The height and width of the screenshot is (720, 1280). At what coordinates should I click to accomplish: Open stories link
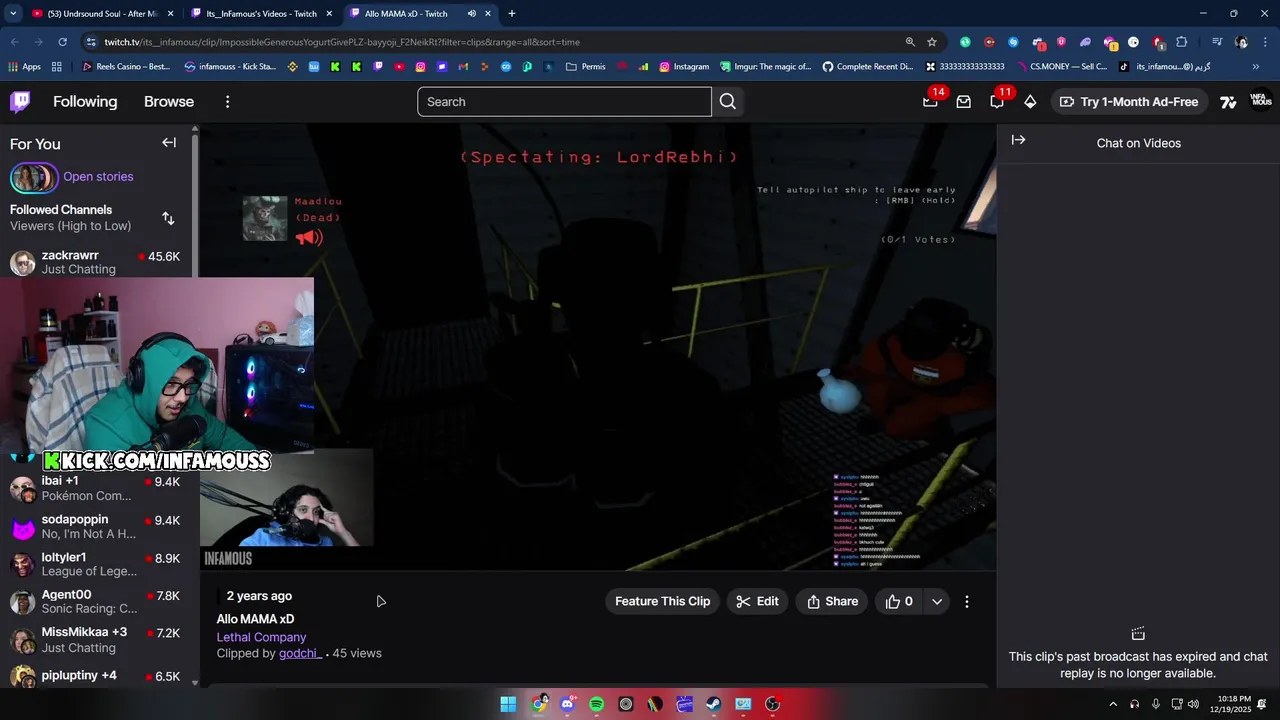tap(98, 177)
